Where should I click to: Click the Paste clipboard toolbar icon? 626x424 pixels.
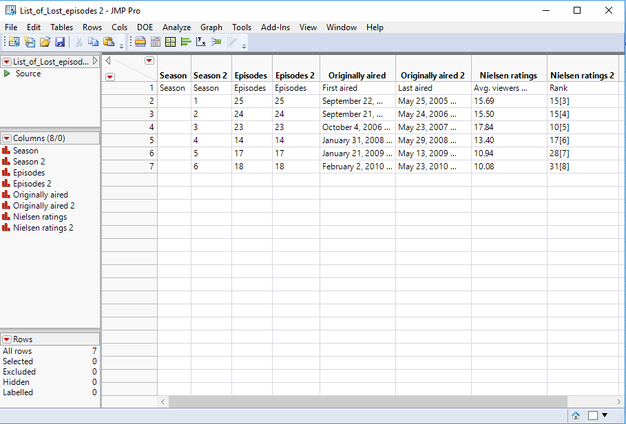109,42
